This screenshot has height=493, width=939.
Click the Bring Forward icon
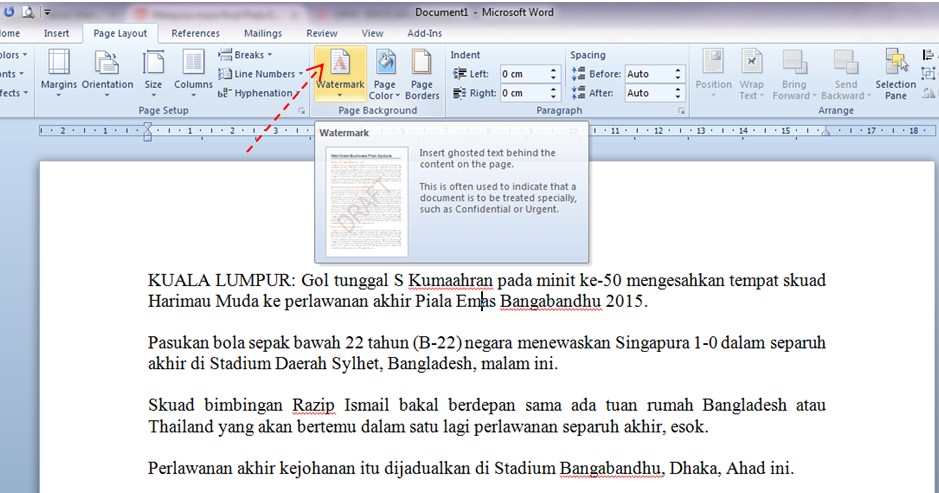tap(794, 62)
